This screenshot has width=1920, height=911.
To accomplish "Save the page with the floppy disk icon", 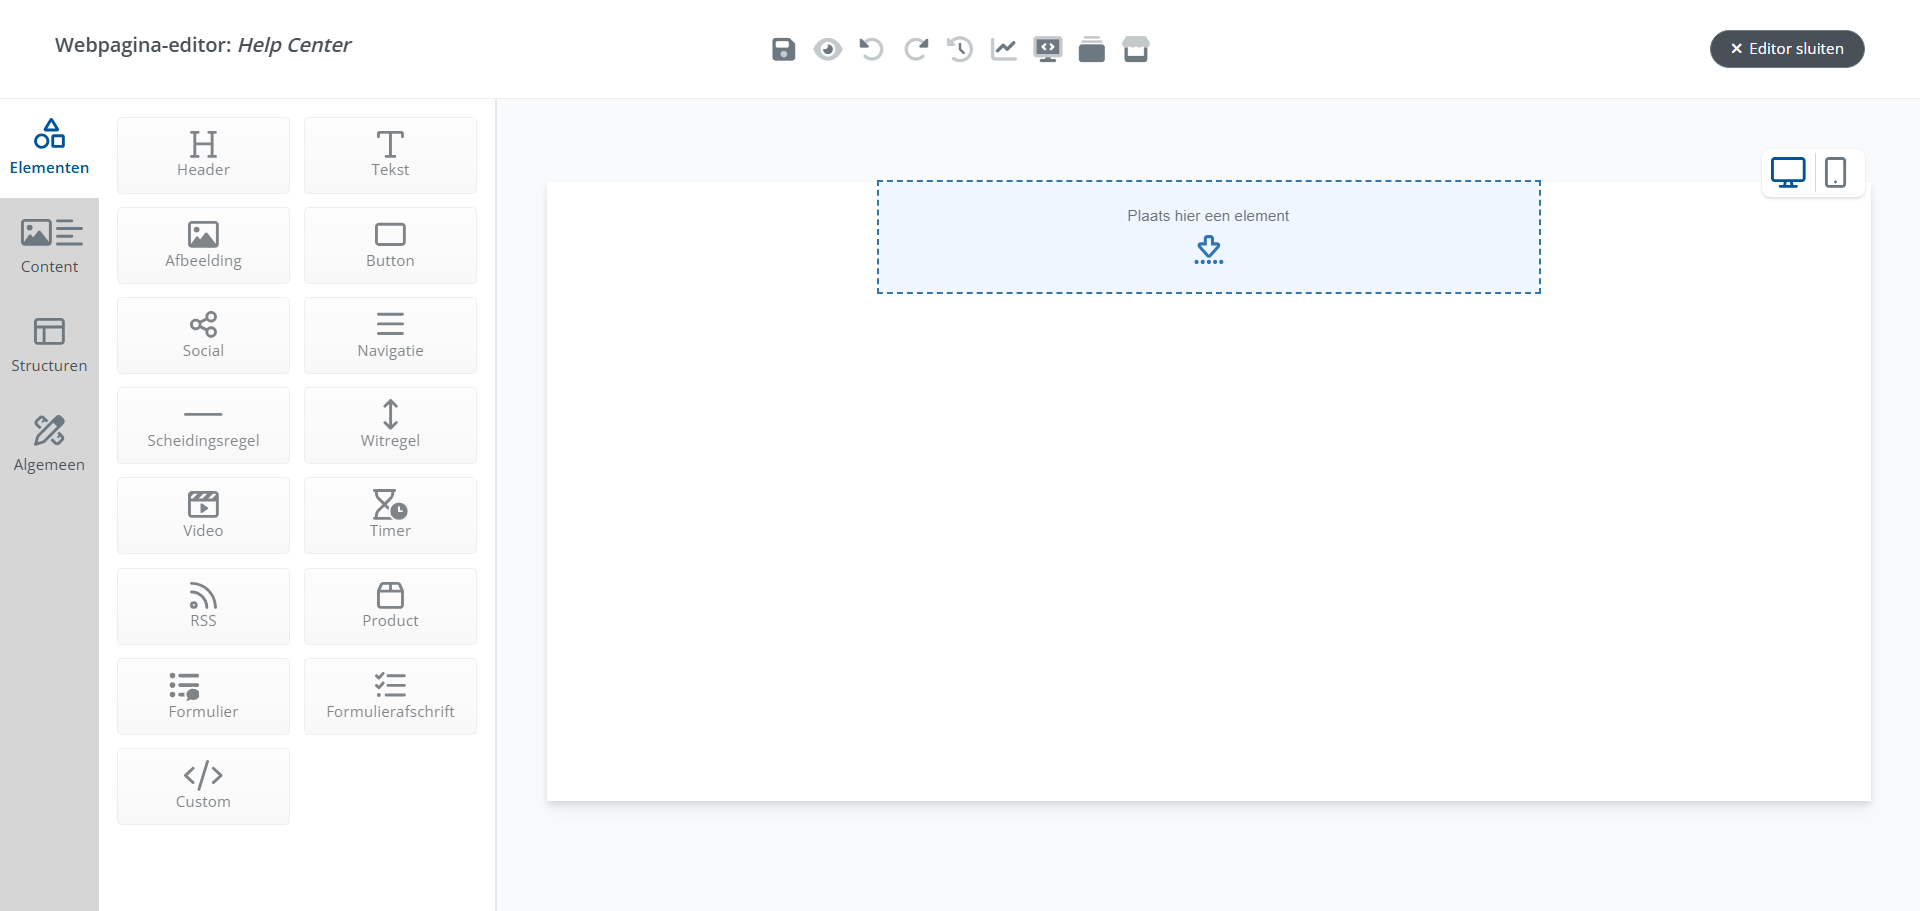I will click(783, 49).
